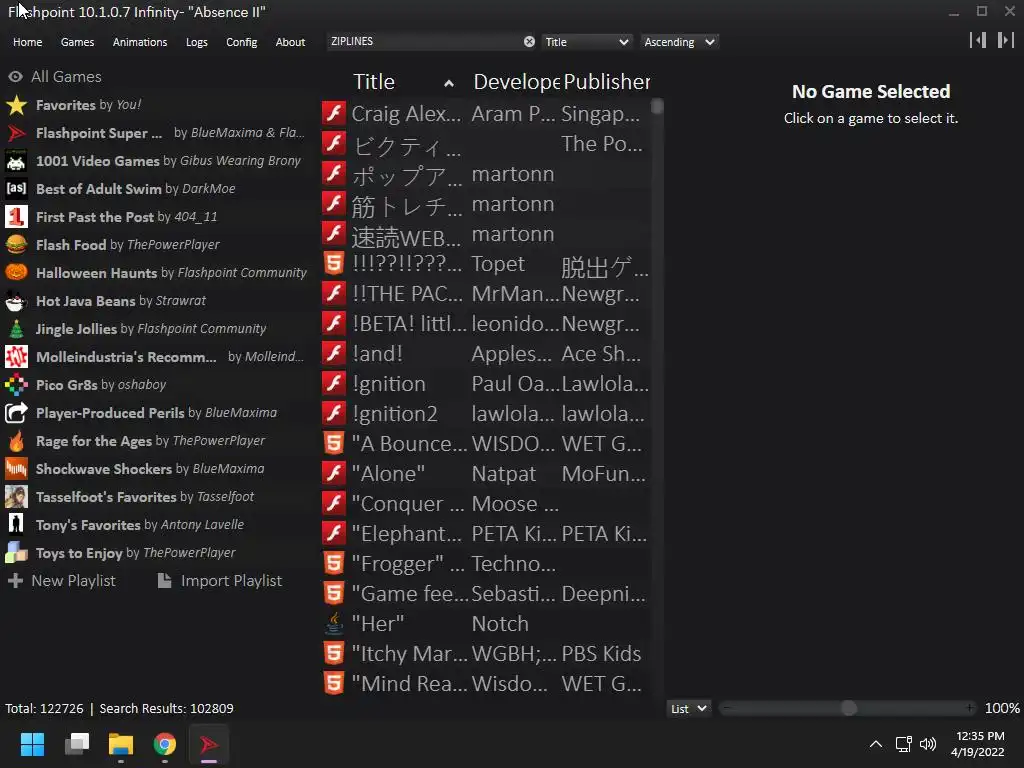Select the "Mind Rea..." game row

click(x=487, y=683)
